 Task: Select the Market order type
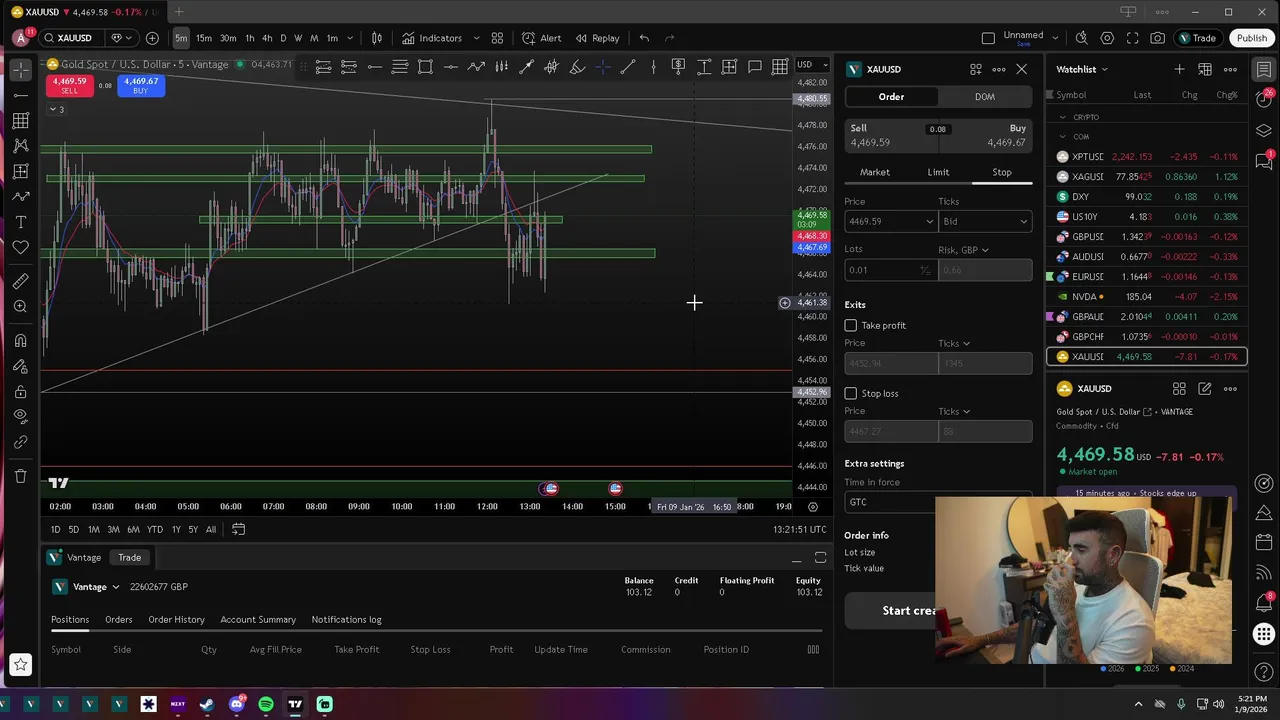(x=875, y=172)
